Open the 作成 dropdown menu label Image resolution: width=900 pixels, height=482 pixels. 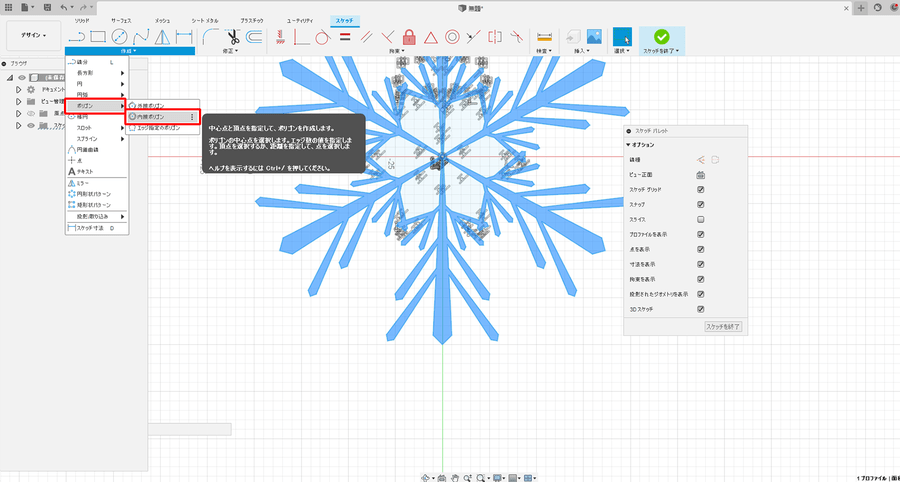tap(129, 51)
